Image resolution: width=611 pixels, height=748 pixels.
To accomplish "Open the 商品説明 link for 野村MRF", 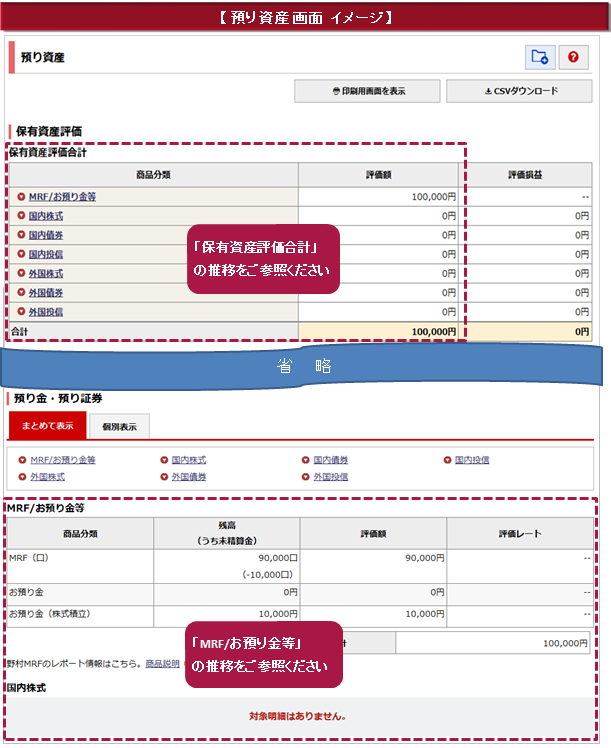I will (163, 664).
